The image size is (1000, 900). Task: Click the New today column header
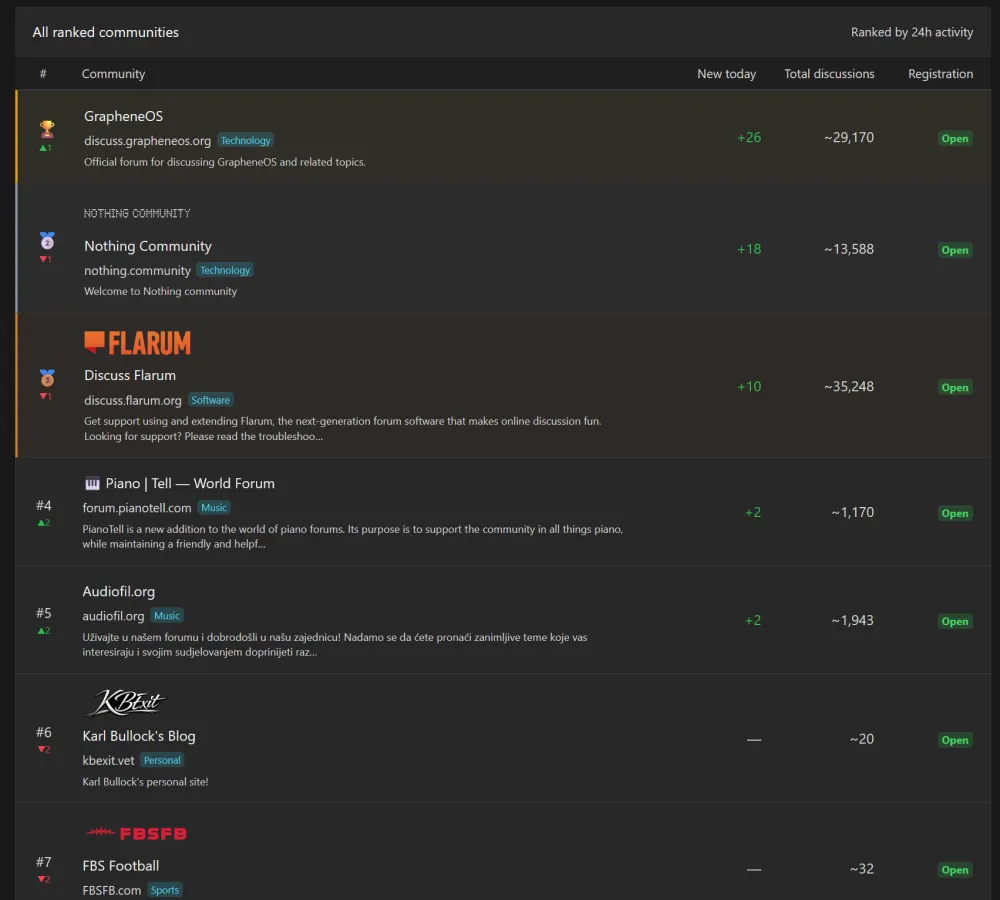(726, 74)
